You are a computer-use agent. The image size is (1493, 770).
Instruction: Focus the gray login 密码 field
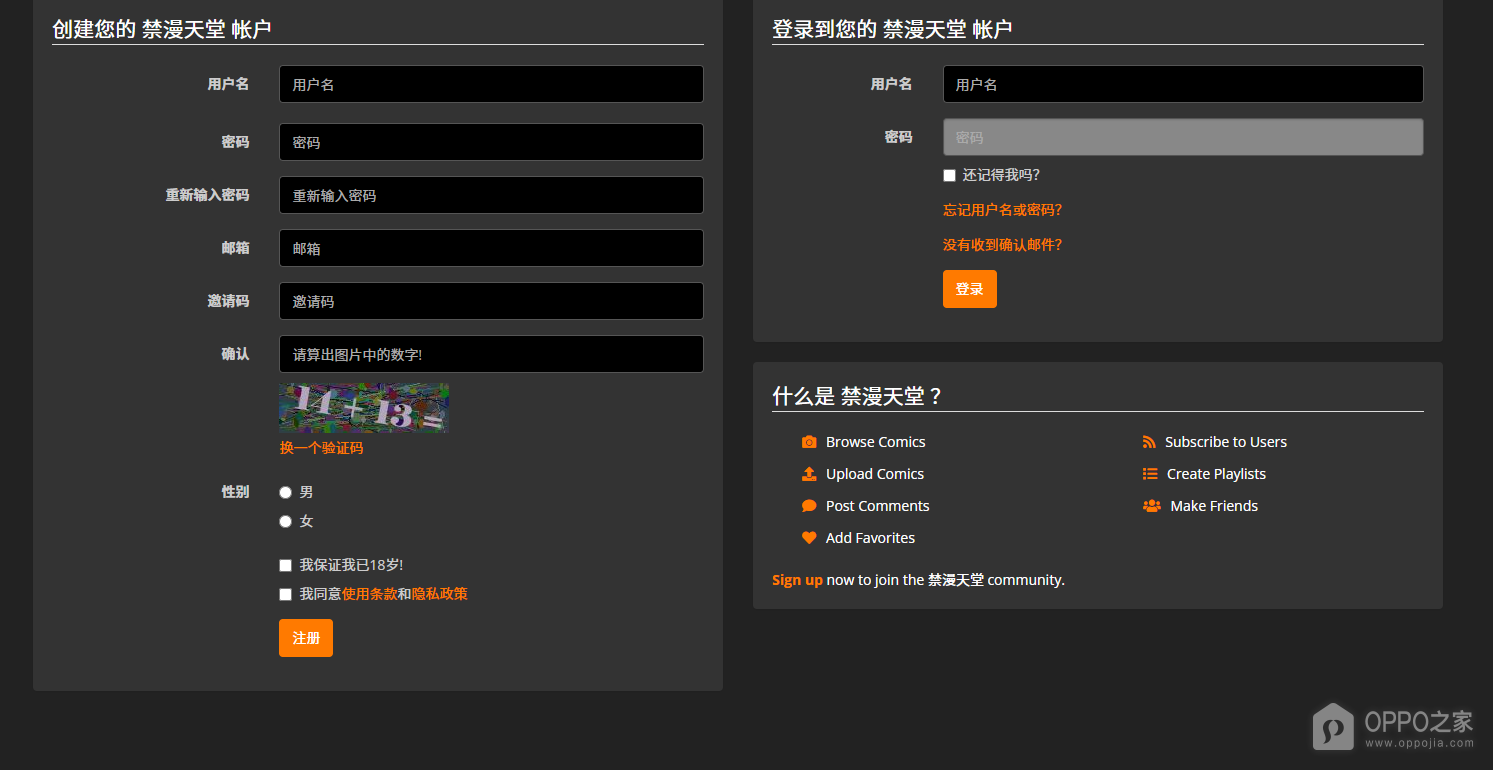pos(1183,137)
